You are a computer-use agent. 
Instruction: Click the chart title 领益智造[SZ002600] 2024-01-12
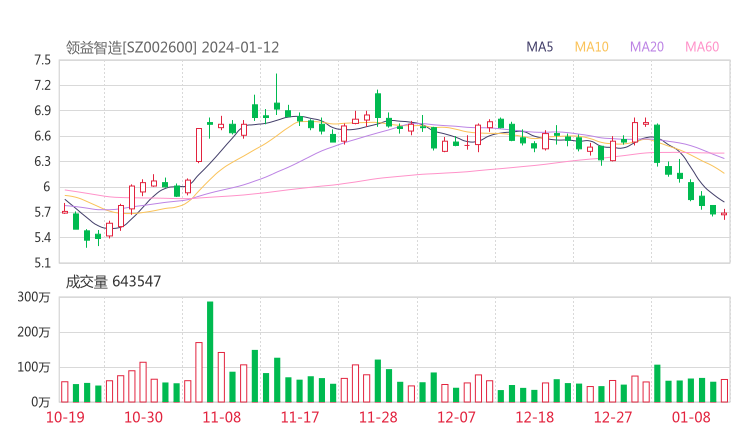(x=172, y=48)
